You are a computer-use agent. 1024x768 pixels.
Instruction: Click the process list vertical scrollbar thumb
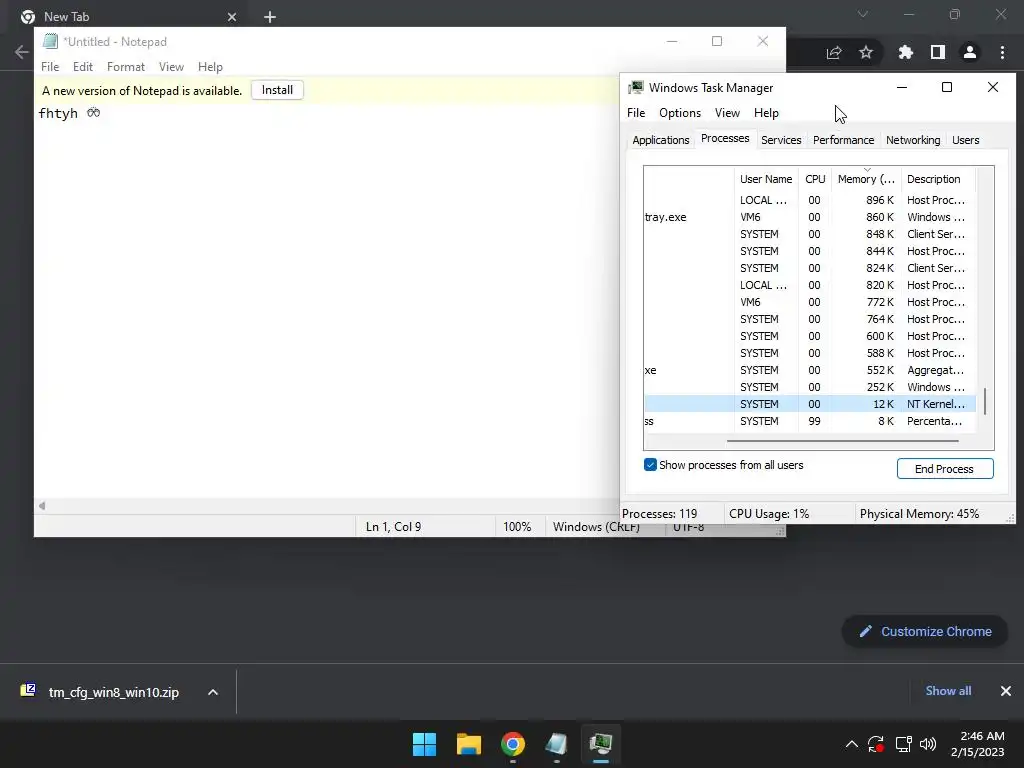[x=985, y=401]
